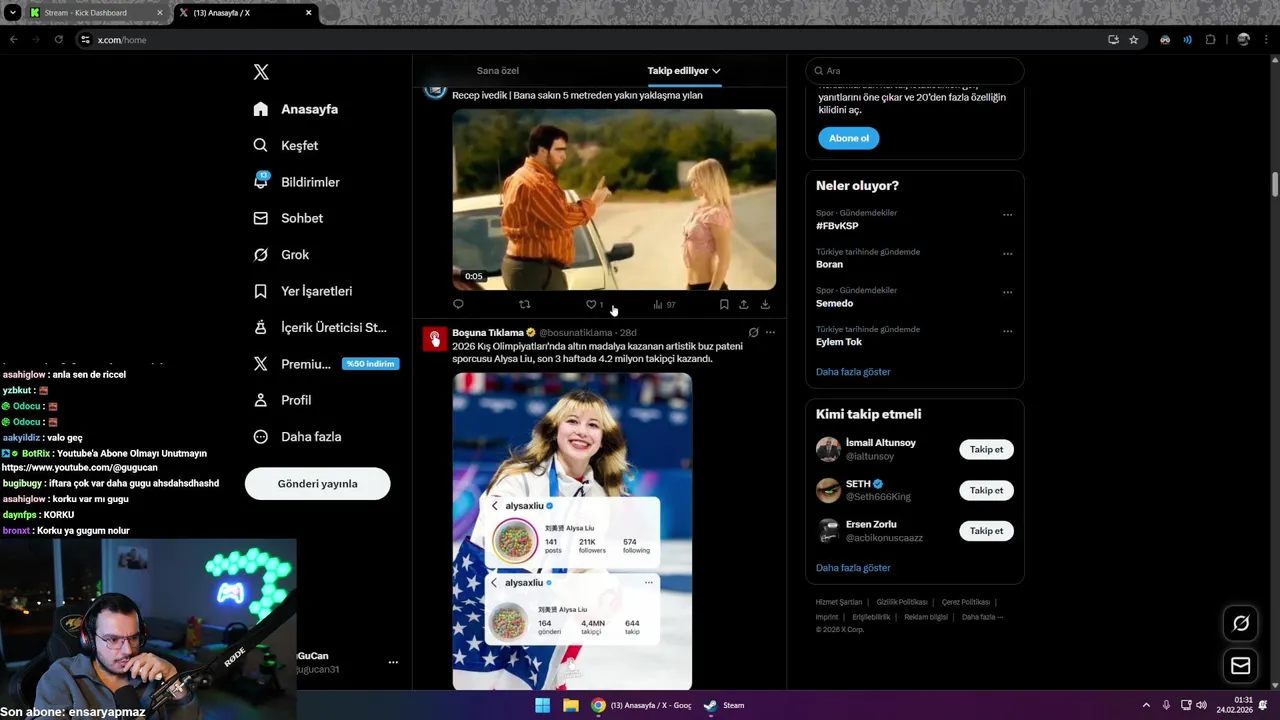
Task: Open Boşuna Tıklama profile name link
Action: (488, 332)
